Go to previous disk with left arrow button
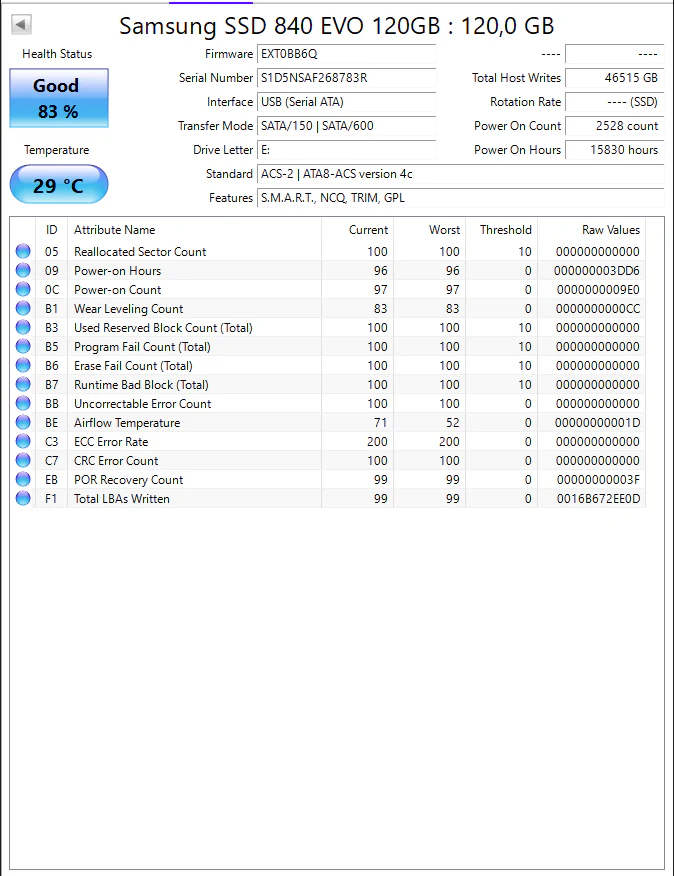 pyautogui.click(x=21, y=25)
